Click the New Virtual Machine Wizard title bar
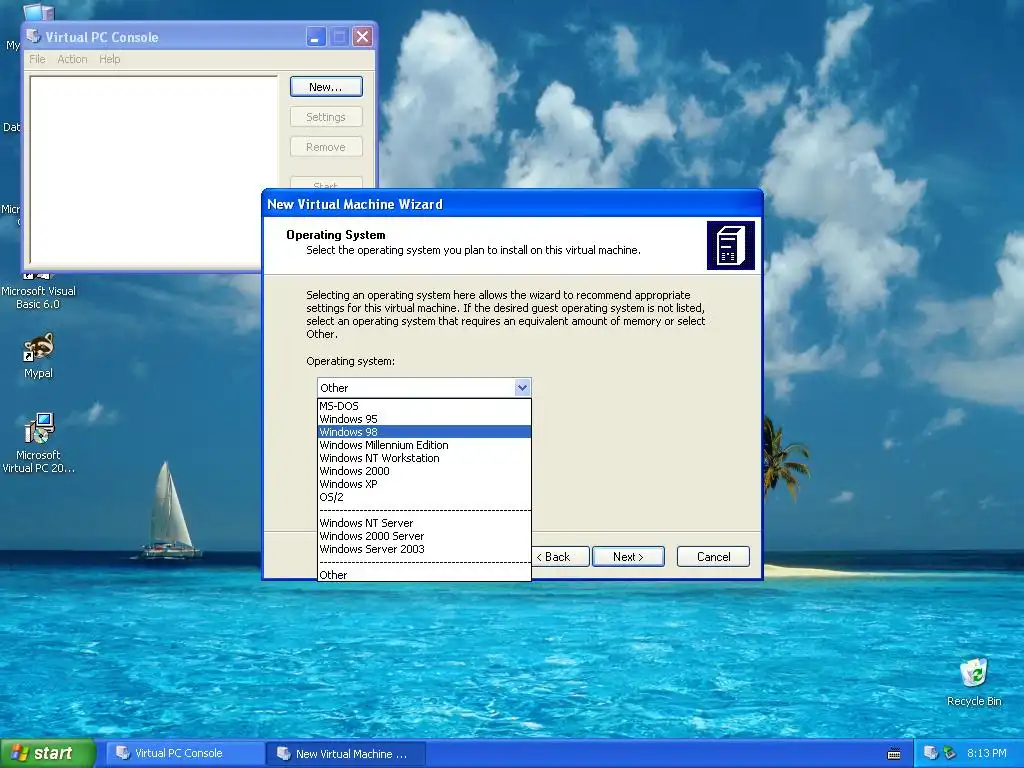This screenshot has width=1024, height=768. 512,204
